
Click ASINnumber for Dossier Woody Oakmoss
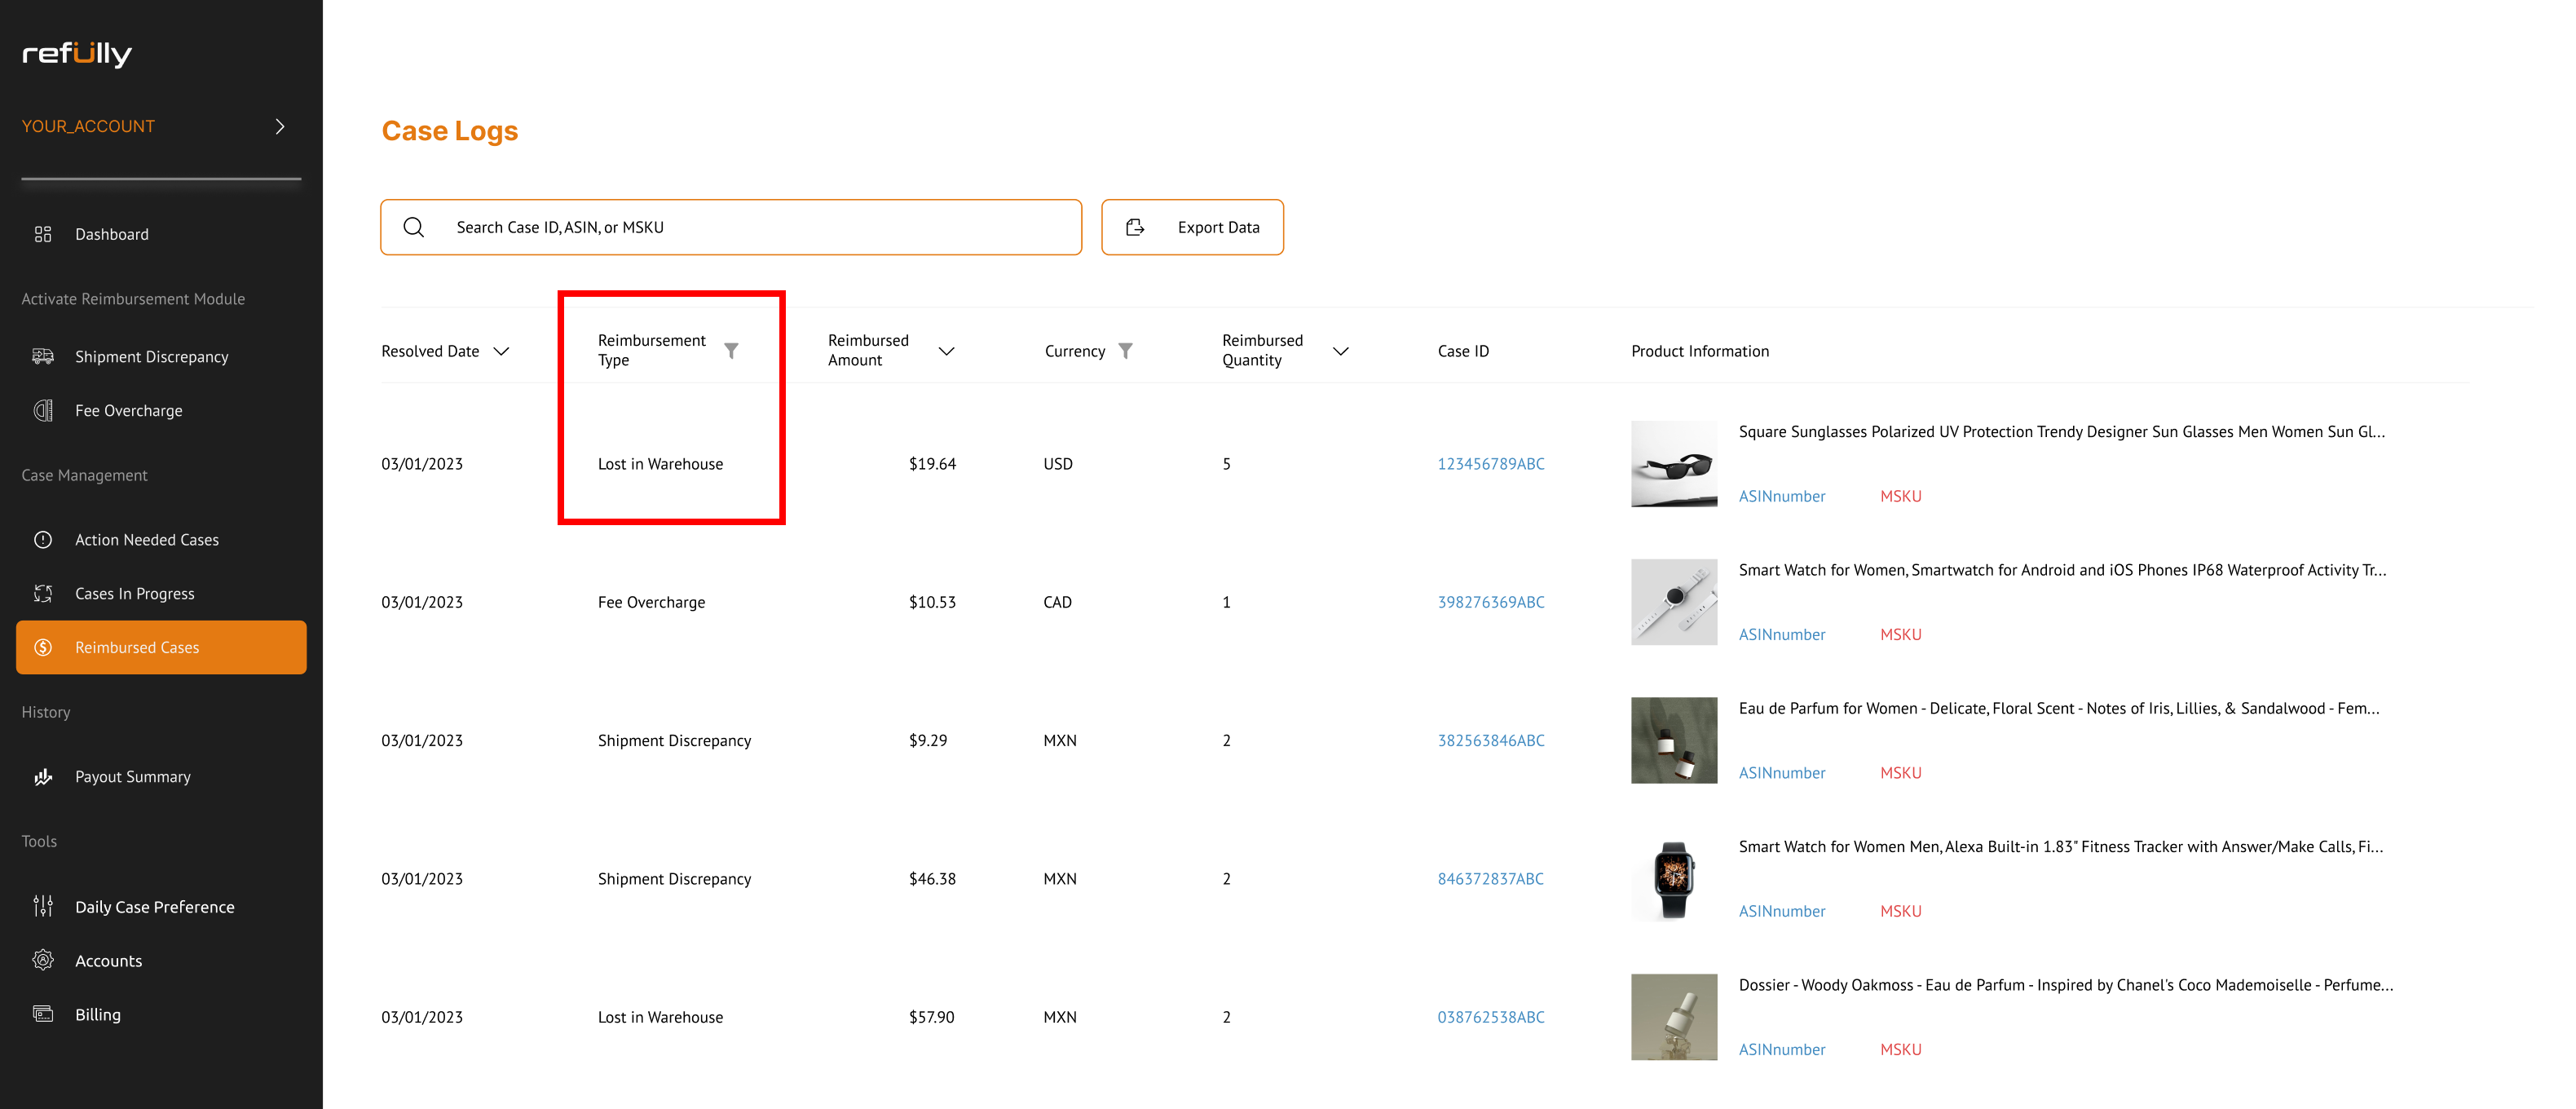(1782, 1050)
